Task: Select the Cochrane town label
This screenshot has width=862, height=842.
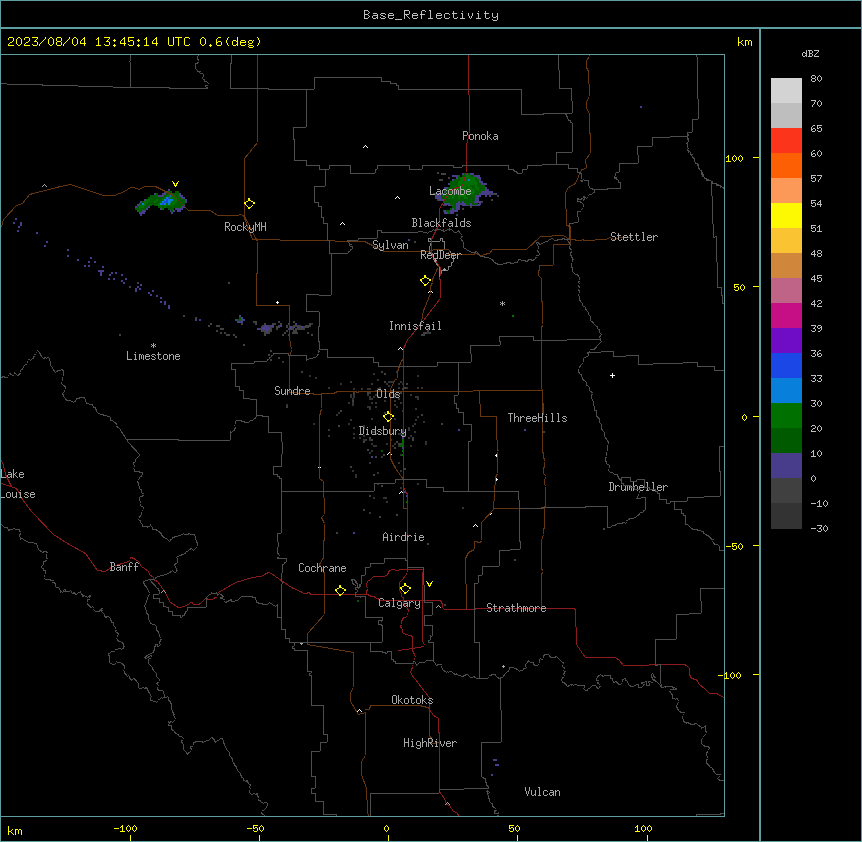Action: point(322,568)
